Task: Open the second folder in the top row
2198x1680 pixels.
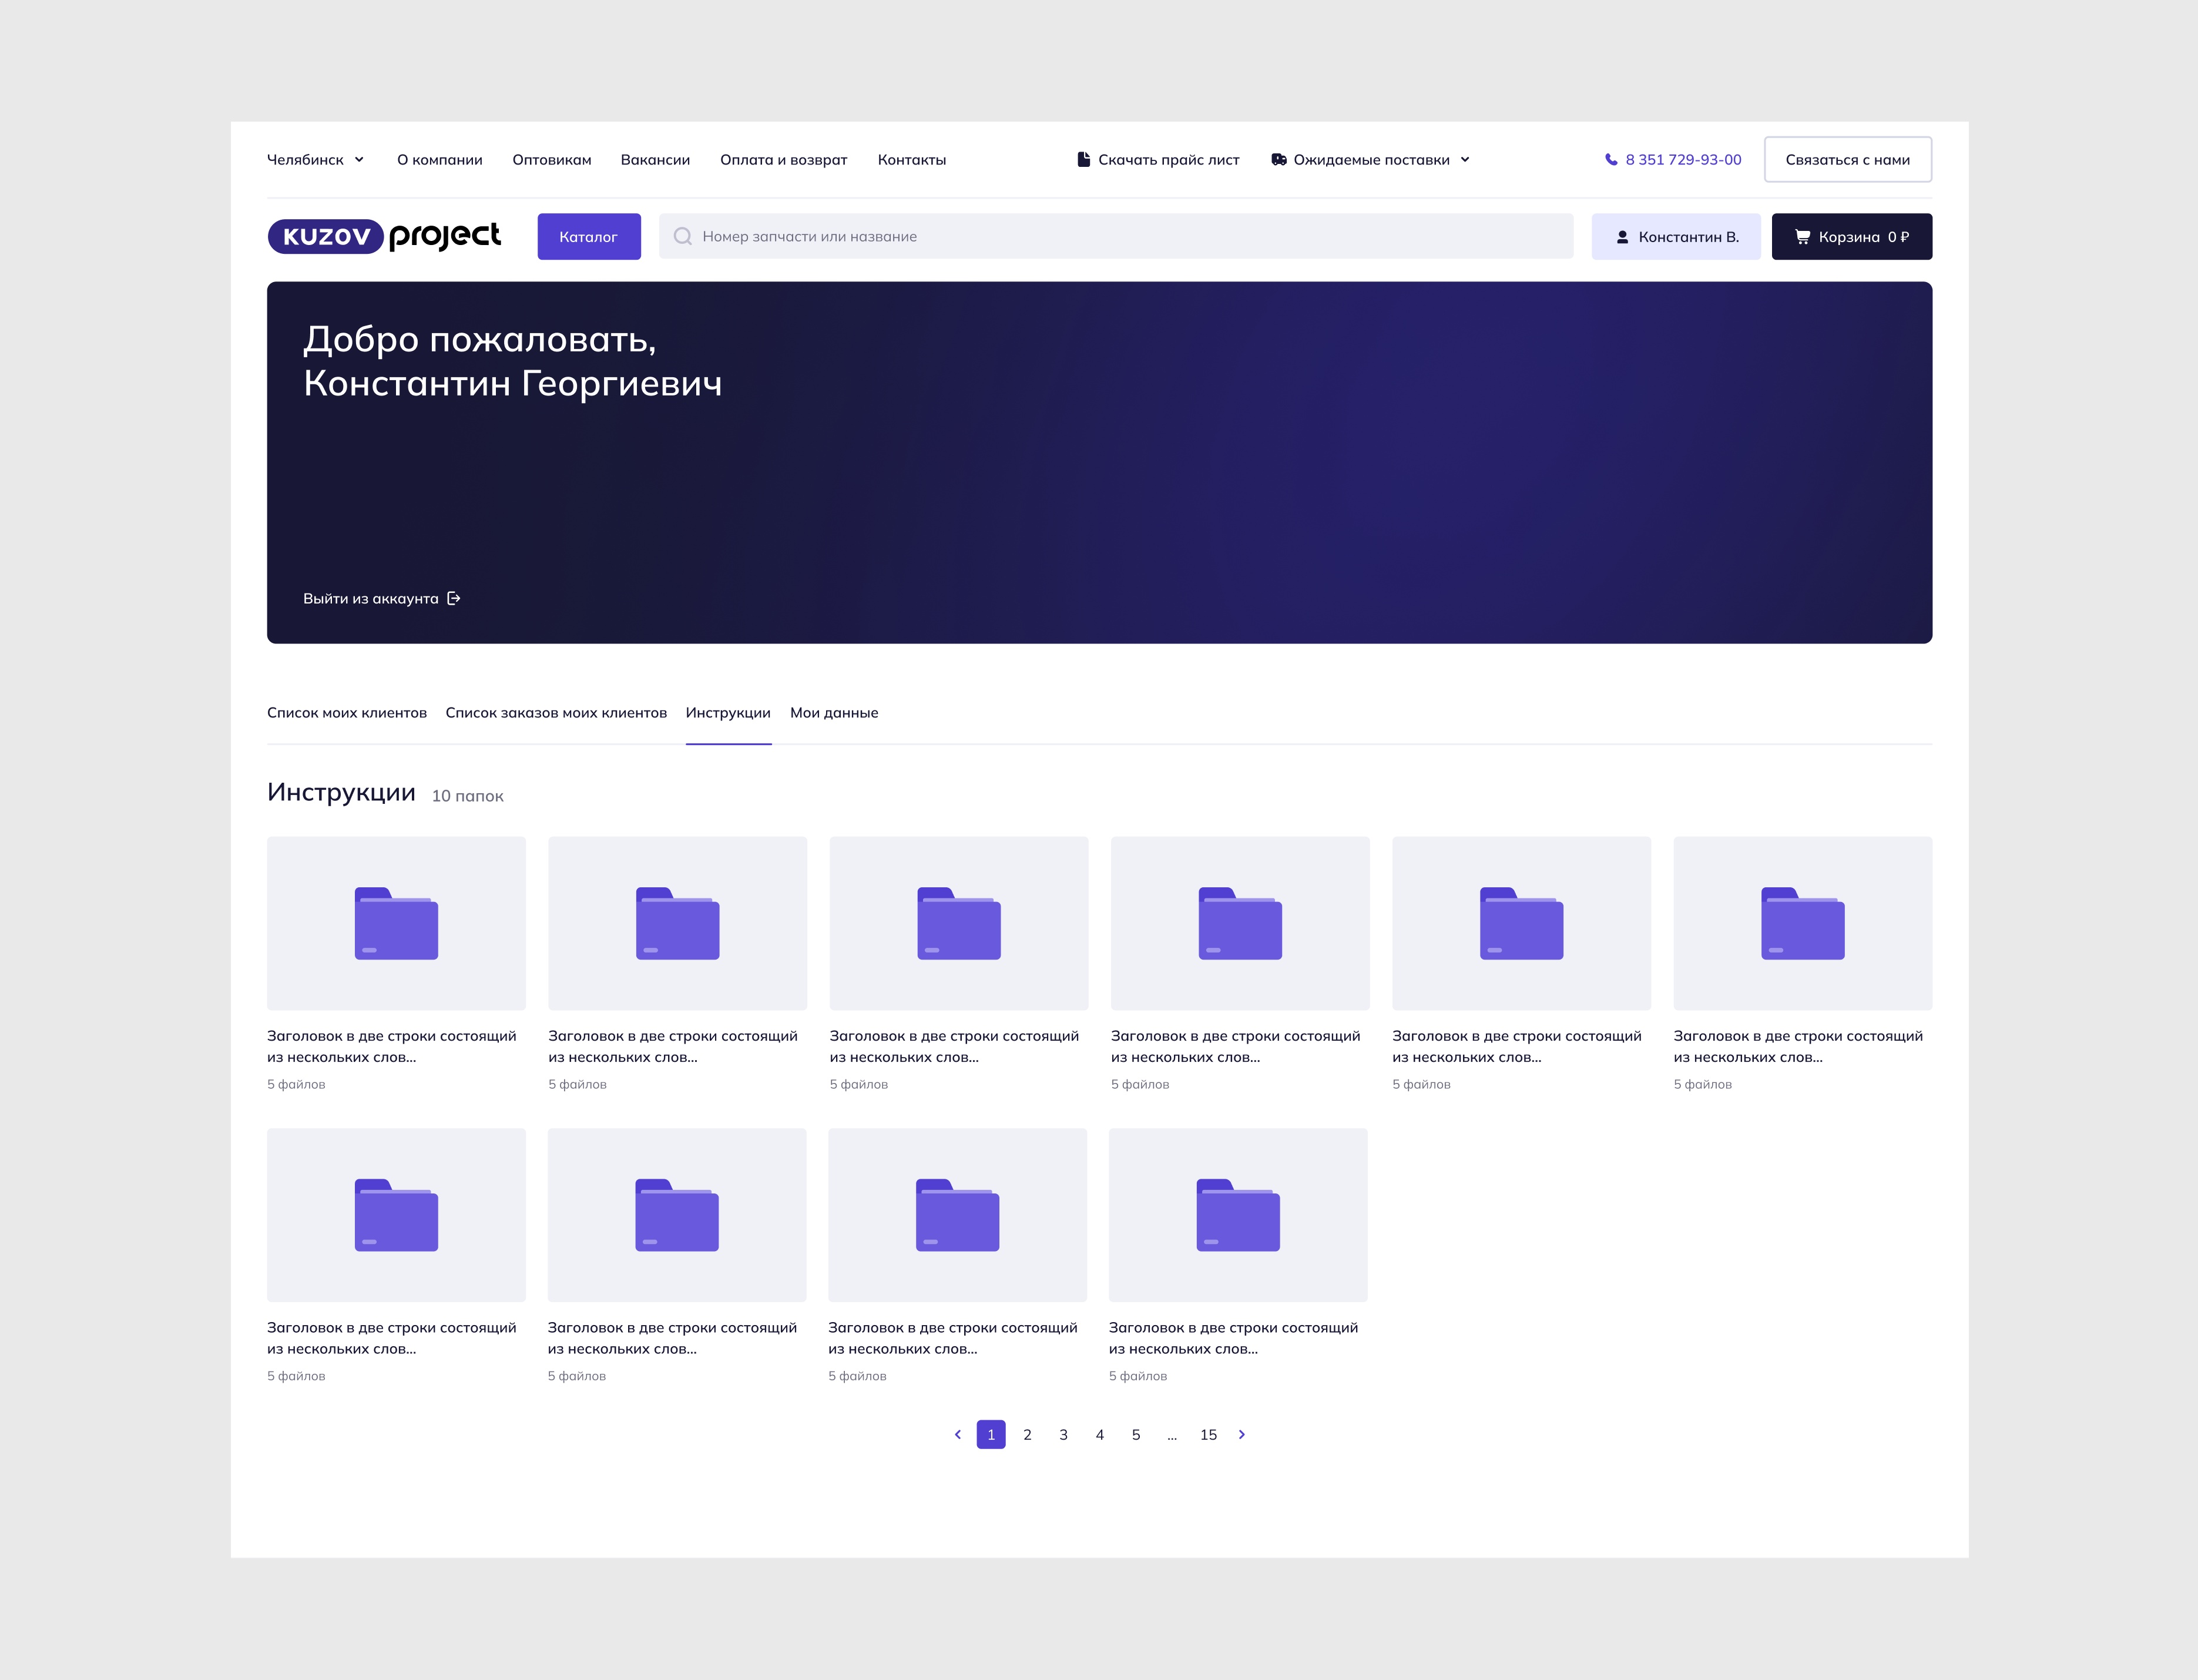Action: pyautogui.click(x=677, y=923)
